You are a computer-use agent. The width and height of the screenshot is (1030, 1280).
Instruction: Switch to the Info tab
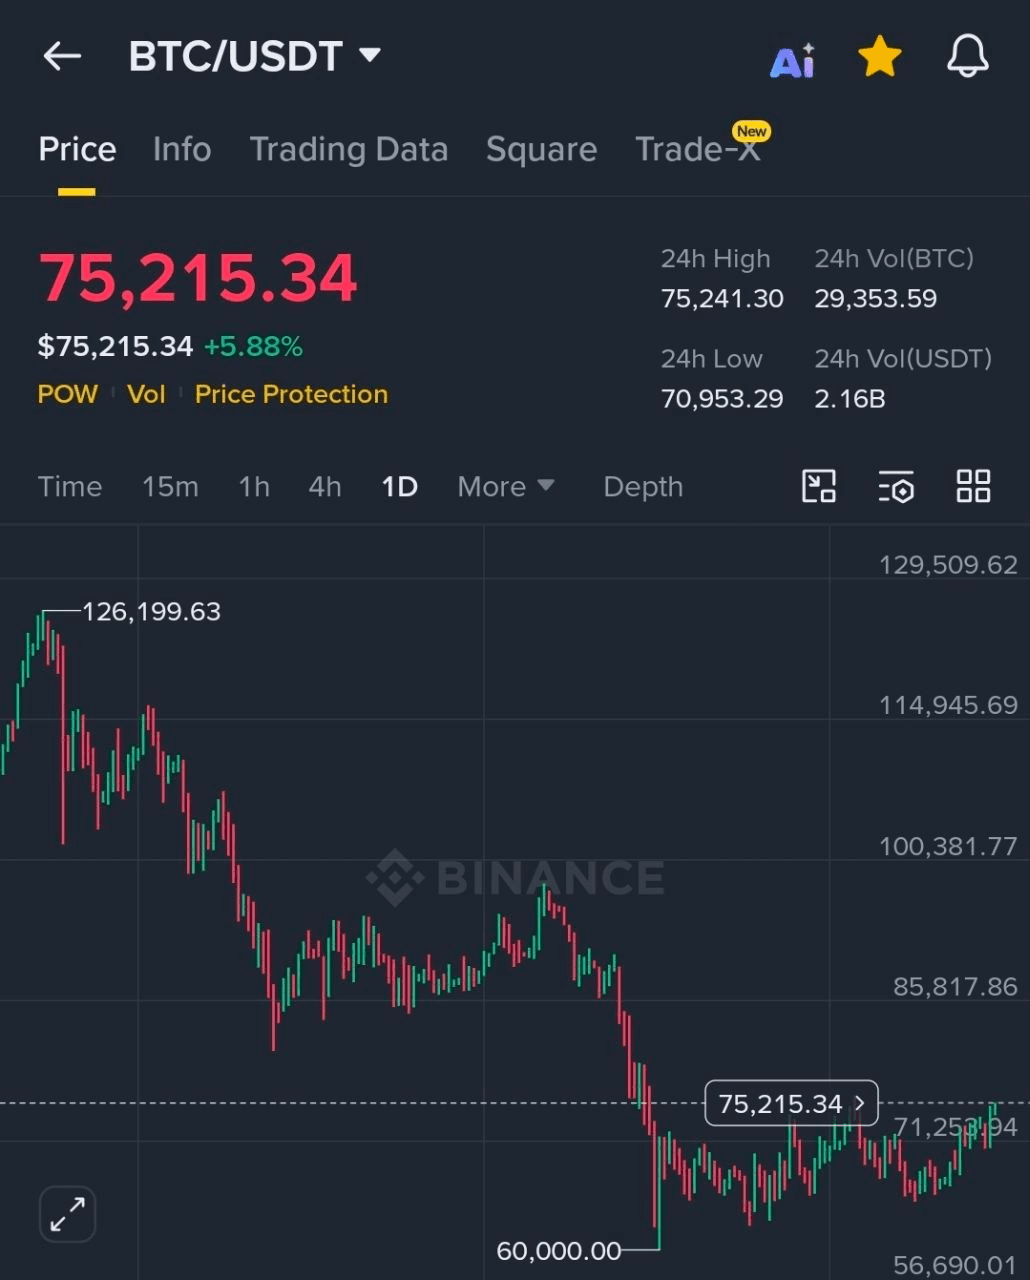click(182, 150)
